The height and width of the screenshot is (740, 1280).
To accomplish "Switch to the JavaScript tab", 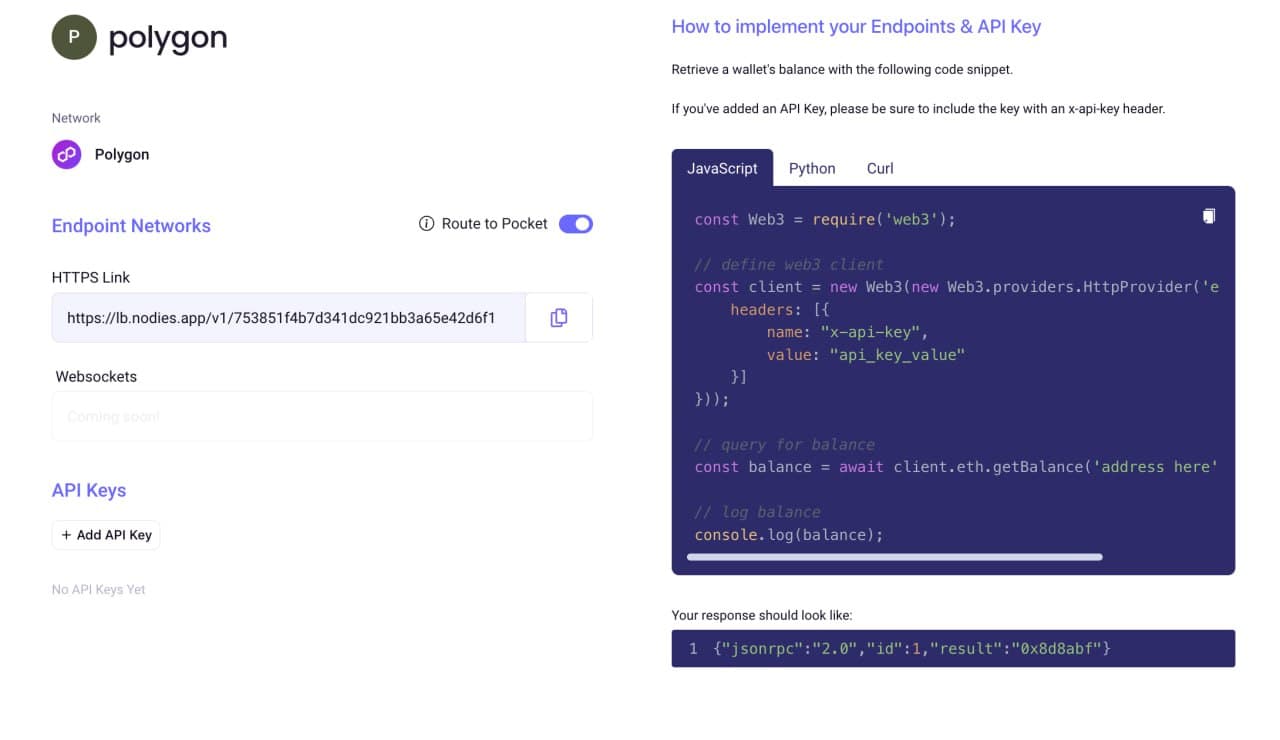I will [x=722, y=168].
